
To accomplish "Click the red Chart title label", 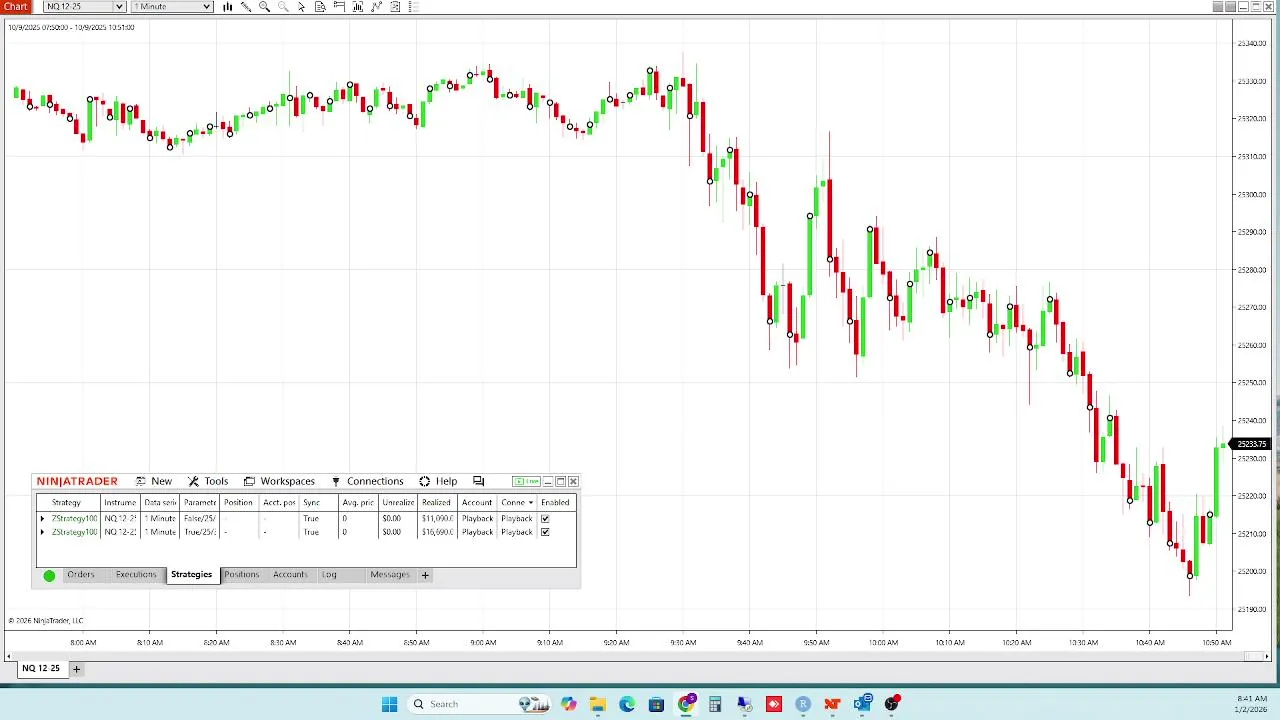I will coord(16,7).
